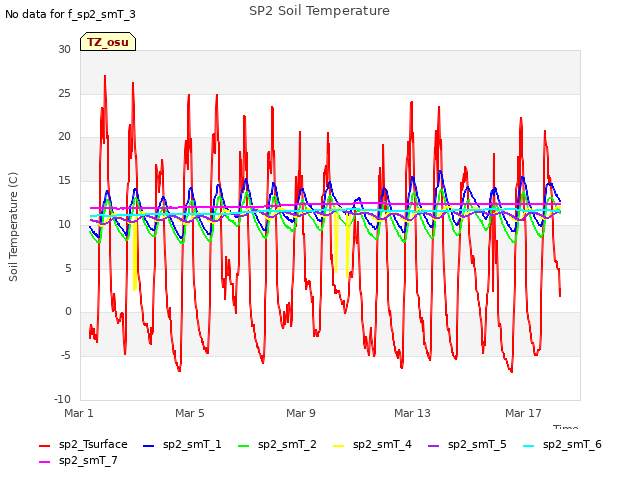Click the -10 y-axis tick label
Screen dimensions: 640x480
(62, 399)
